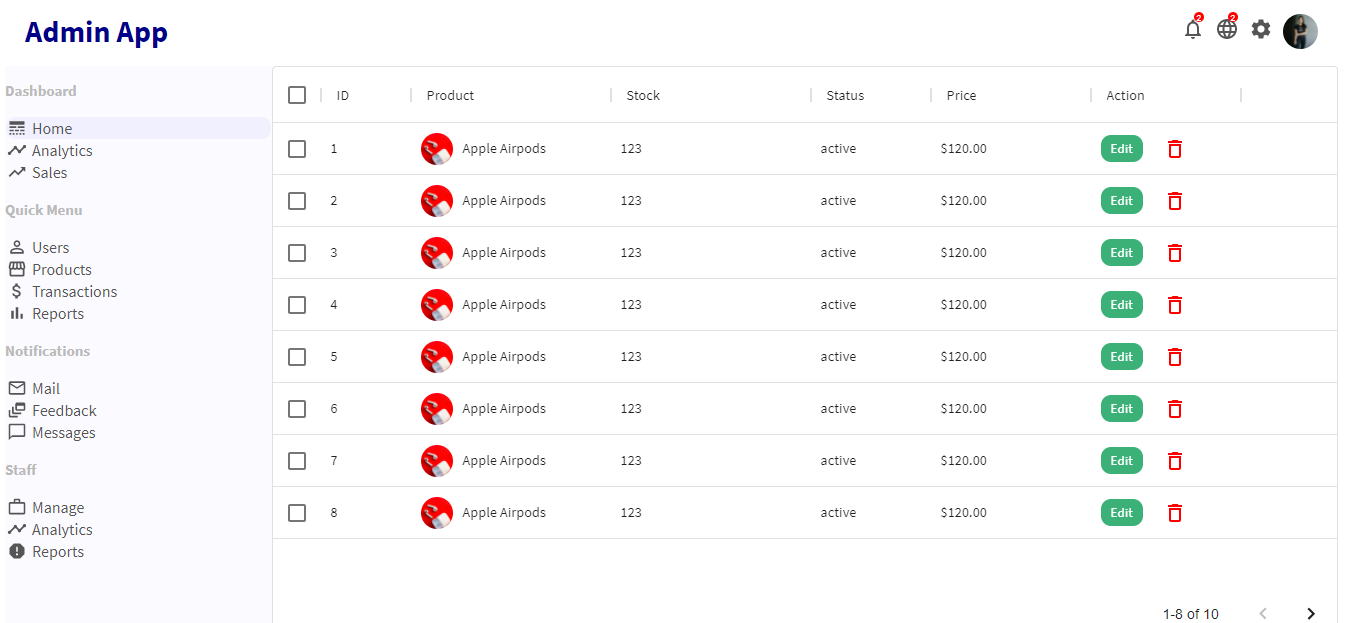The width and height of the screenshot is (1346, 623).
Task: Click the globe language icon
Action: pos(1227,30)
